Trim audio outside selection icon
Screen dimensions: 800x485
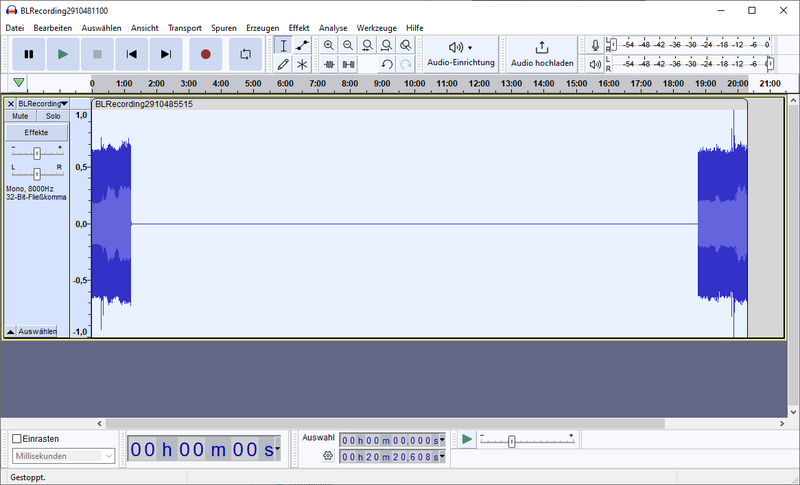(329, 64)
